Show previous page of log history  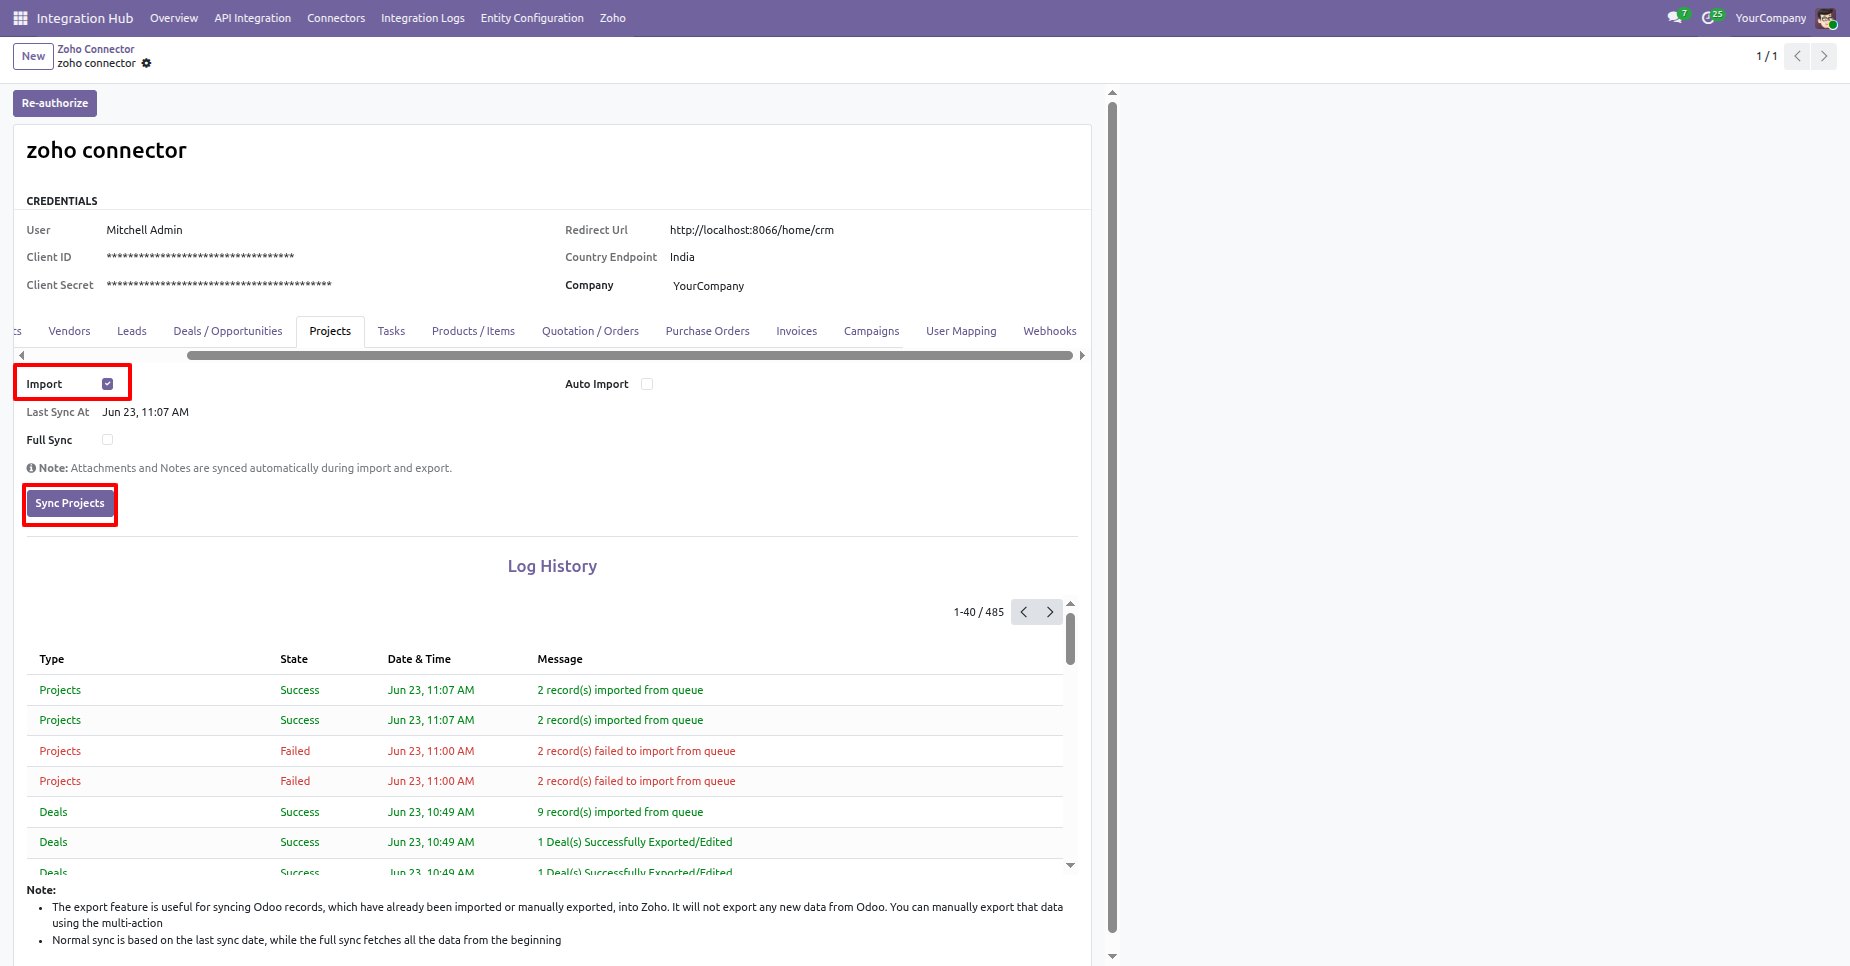pyautogui.click(x=1024, y=612)
